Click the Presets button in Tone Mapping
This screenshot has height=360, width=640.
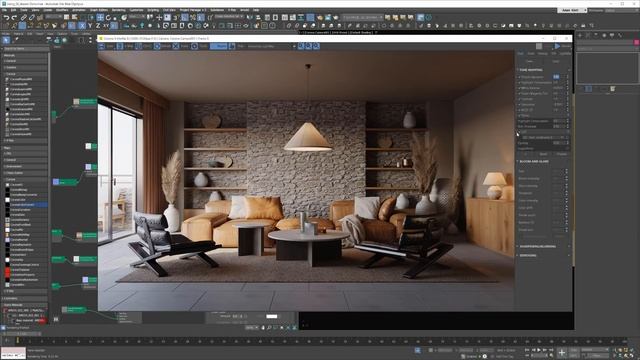pos(562,154)
